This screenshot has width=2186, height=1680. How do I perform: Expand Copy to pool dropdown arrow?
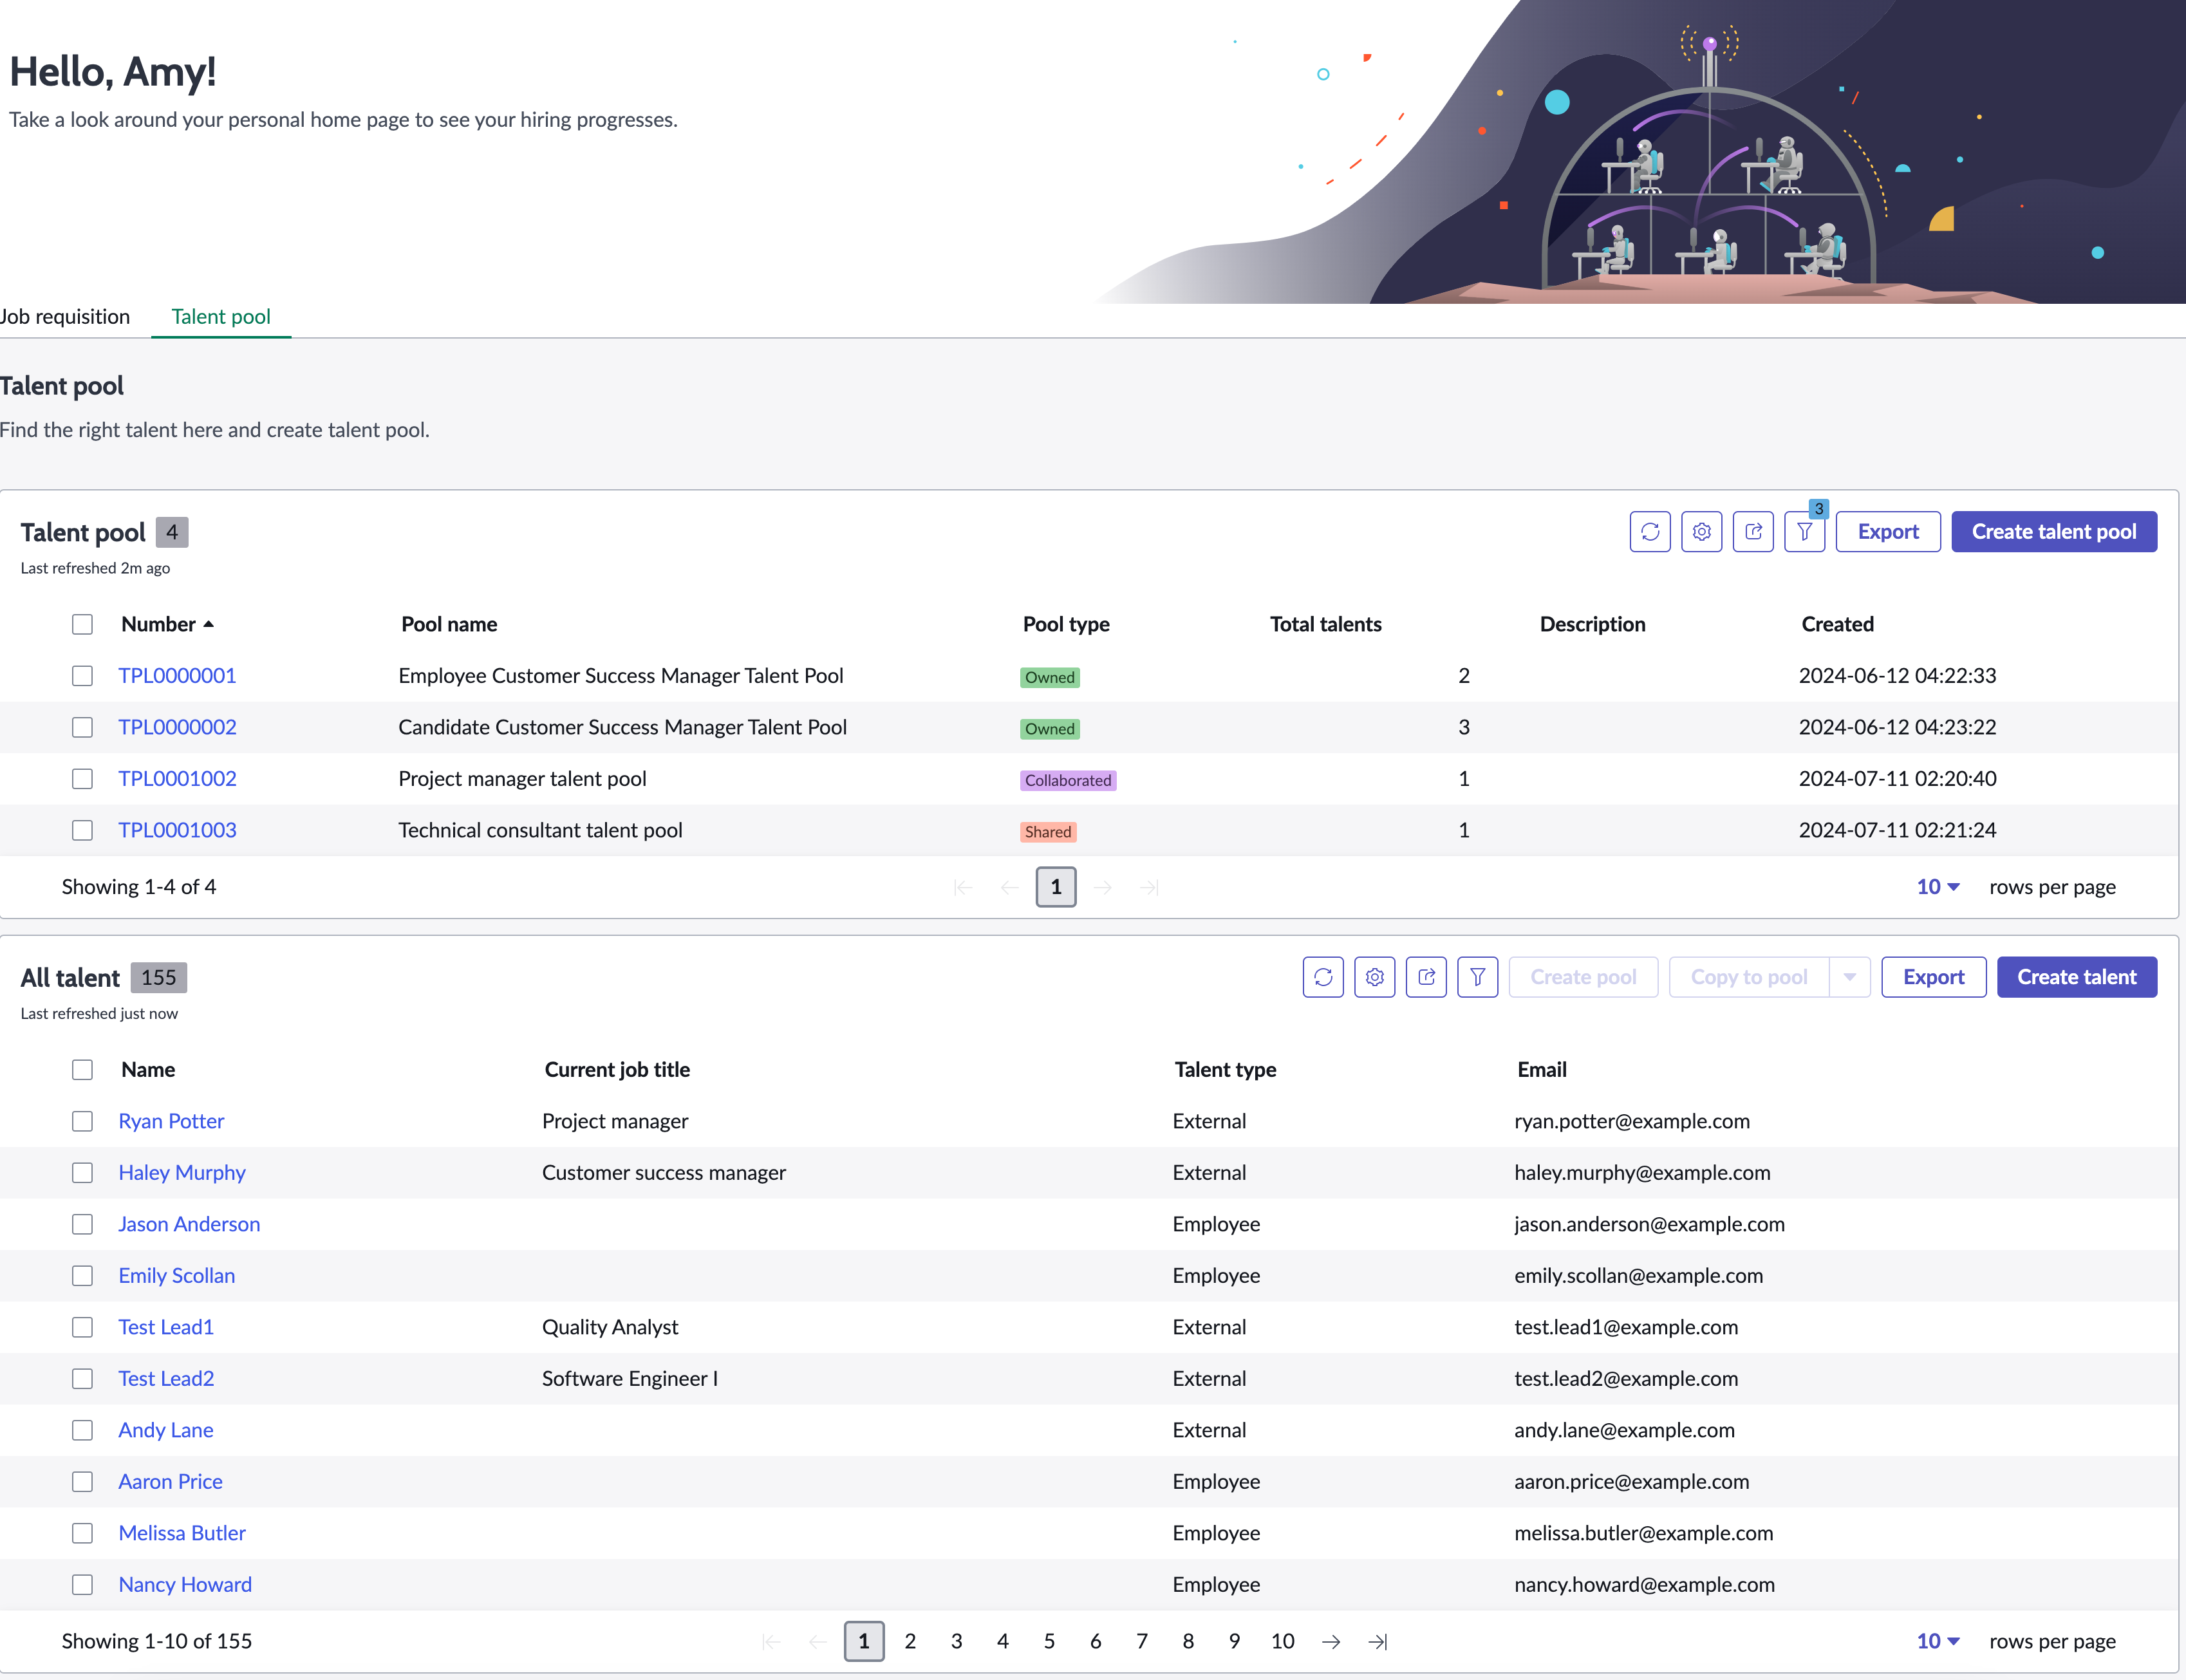pos(1850,977)
